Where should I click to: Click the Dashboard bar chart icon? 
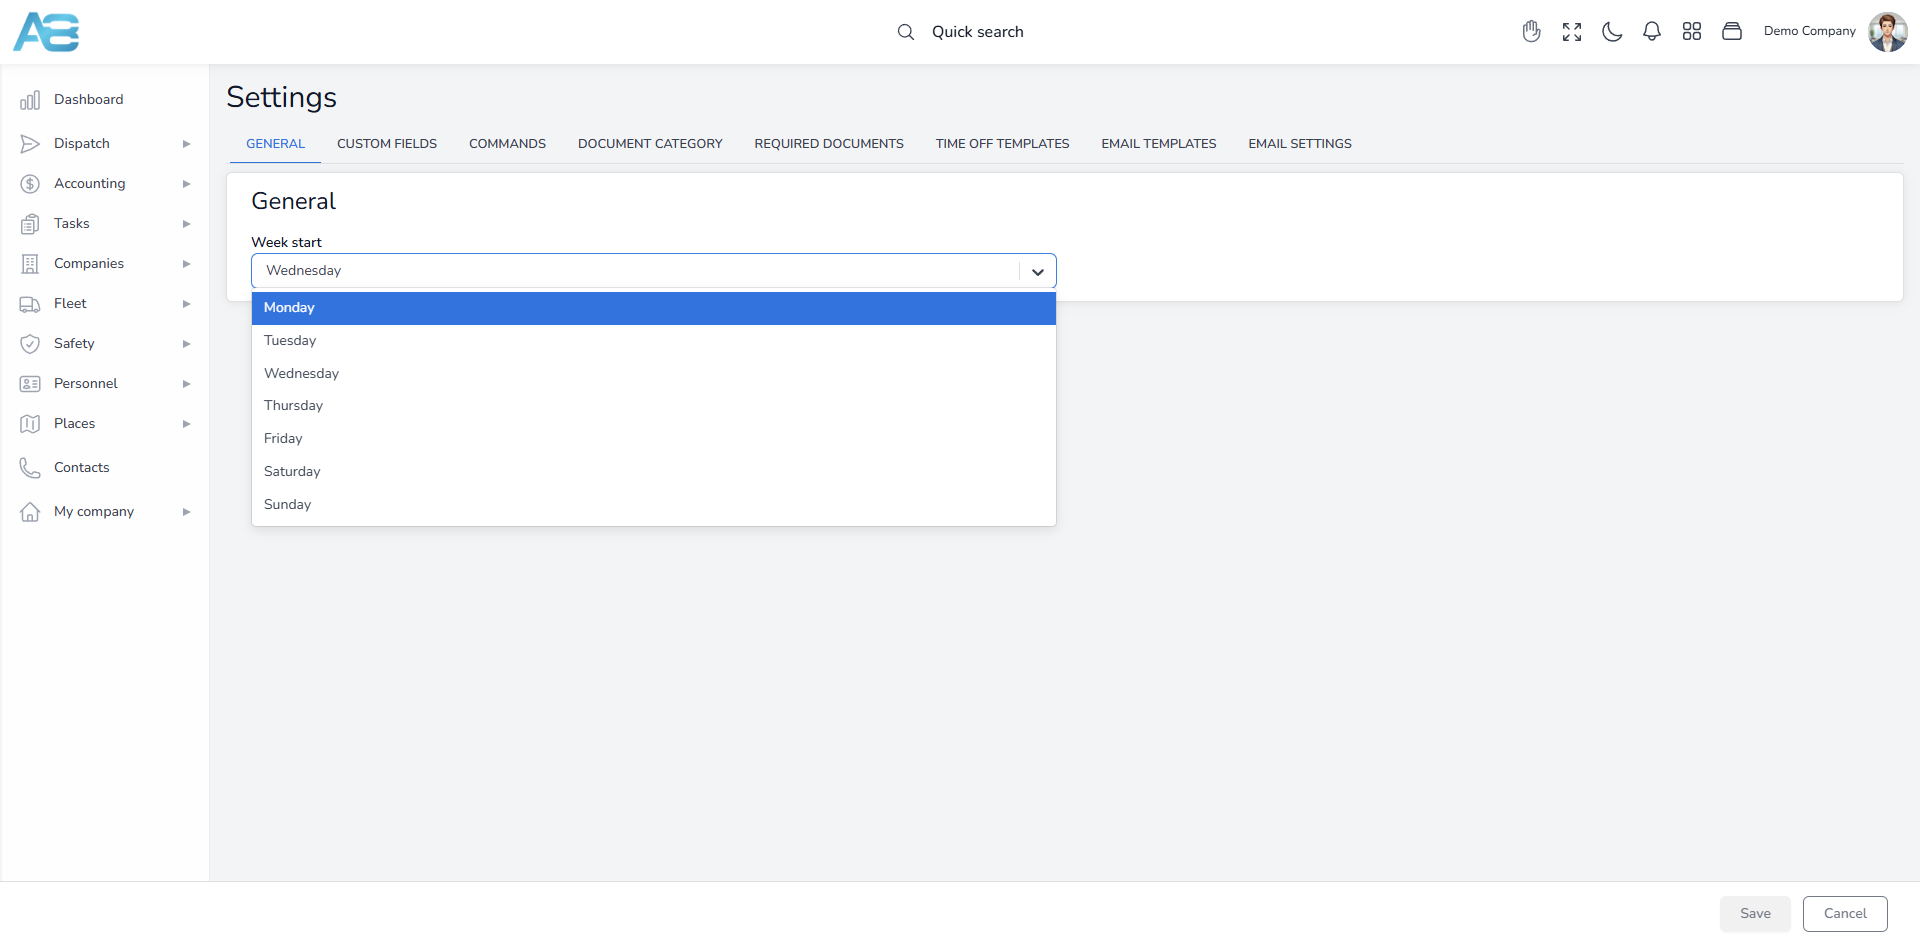pos(30,100)
